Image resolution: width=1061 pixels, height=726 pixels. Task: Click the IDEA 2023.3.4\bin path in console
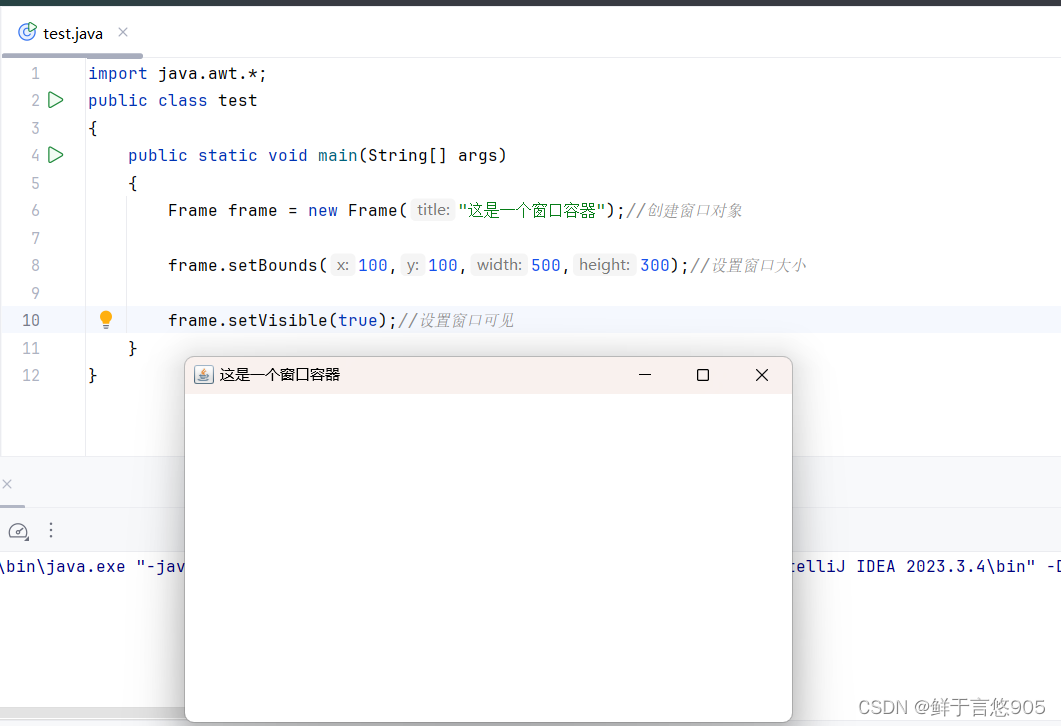pyautogui.click(x=945, y=566)
